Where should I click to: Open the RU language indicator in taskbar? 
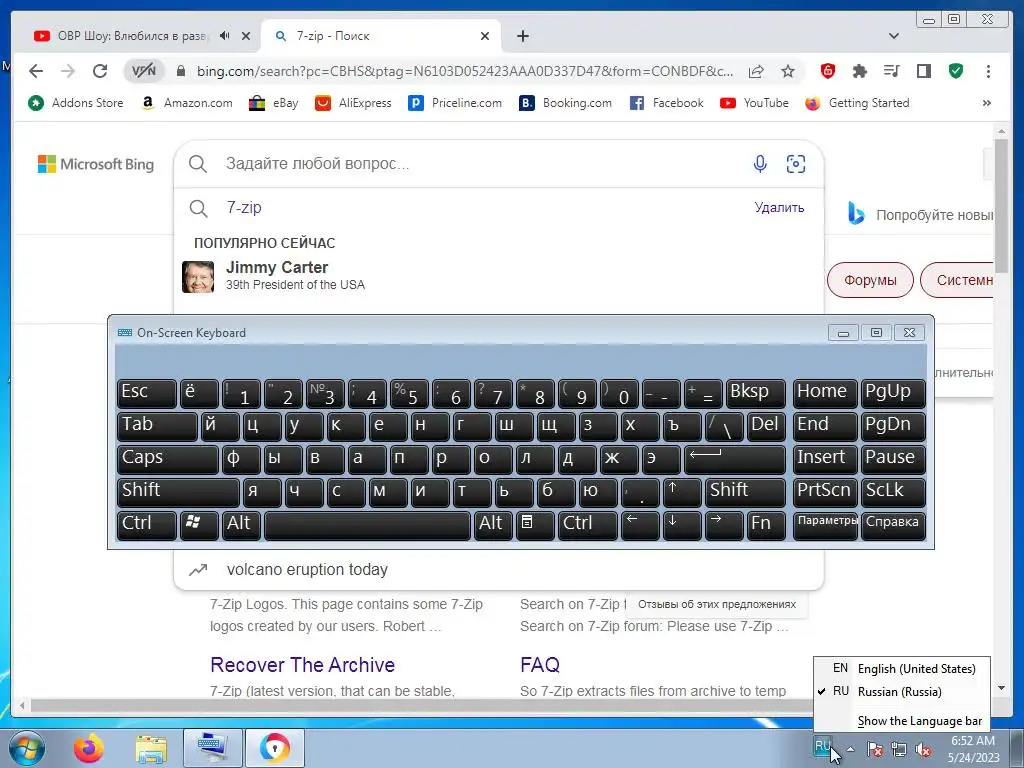click(x=822, y=746)
